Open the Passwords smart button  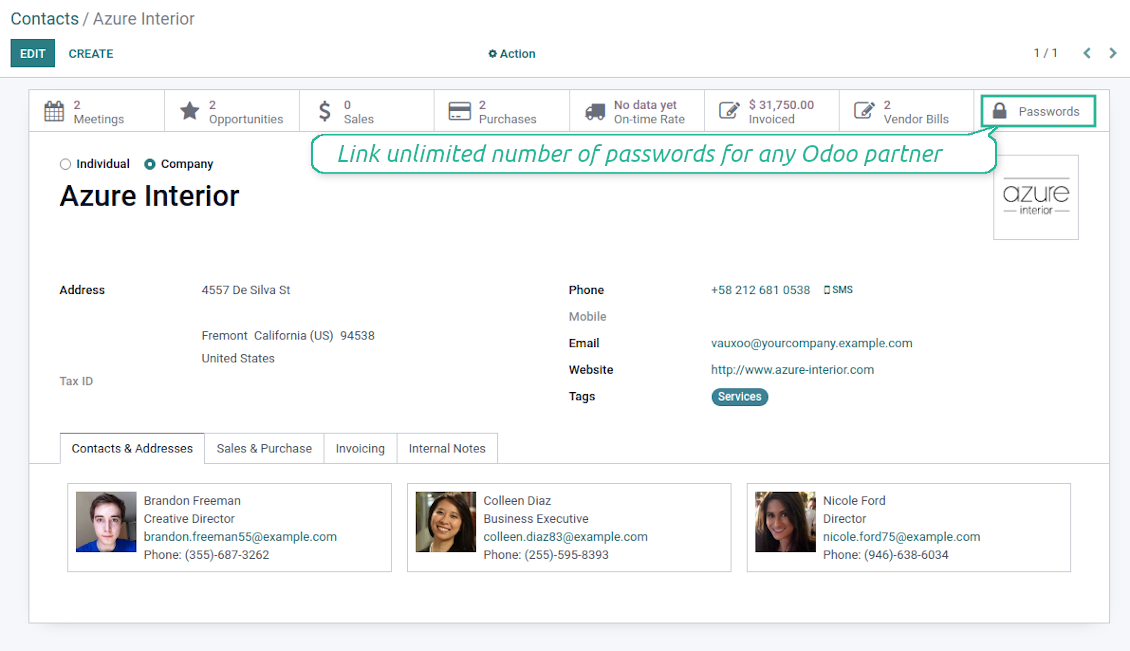(1038, 111)
